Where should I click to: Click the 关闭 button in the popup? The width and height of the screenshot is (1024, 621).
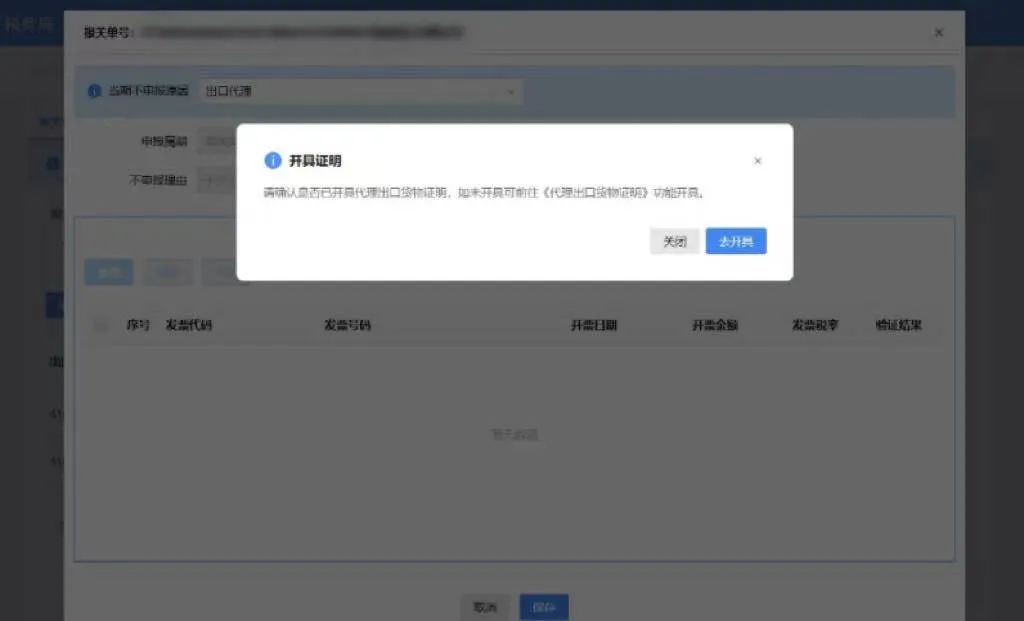674,241
